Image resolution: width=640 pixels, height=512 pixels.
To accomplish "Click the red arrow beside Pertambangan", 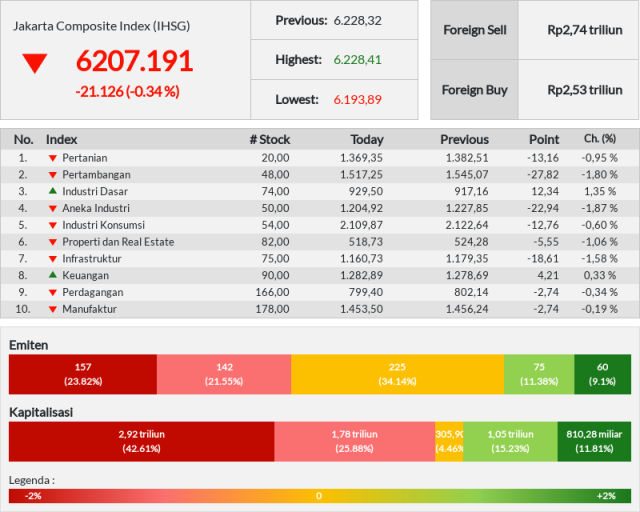I will click(x=53, y=175).
